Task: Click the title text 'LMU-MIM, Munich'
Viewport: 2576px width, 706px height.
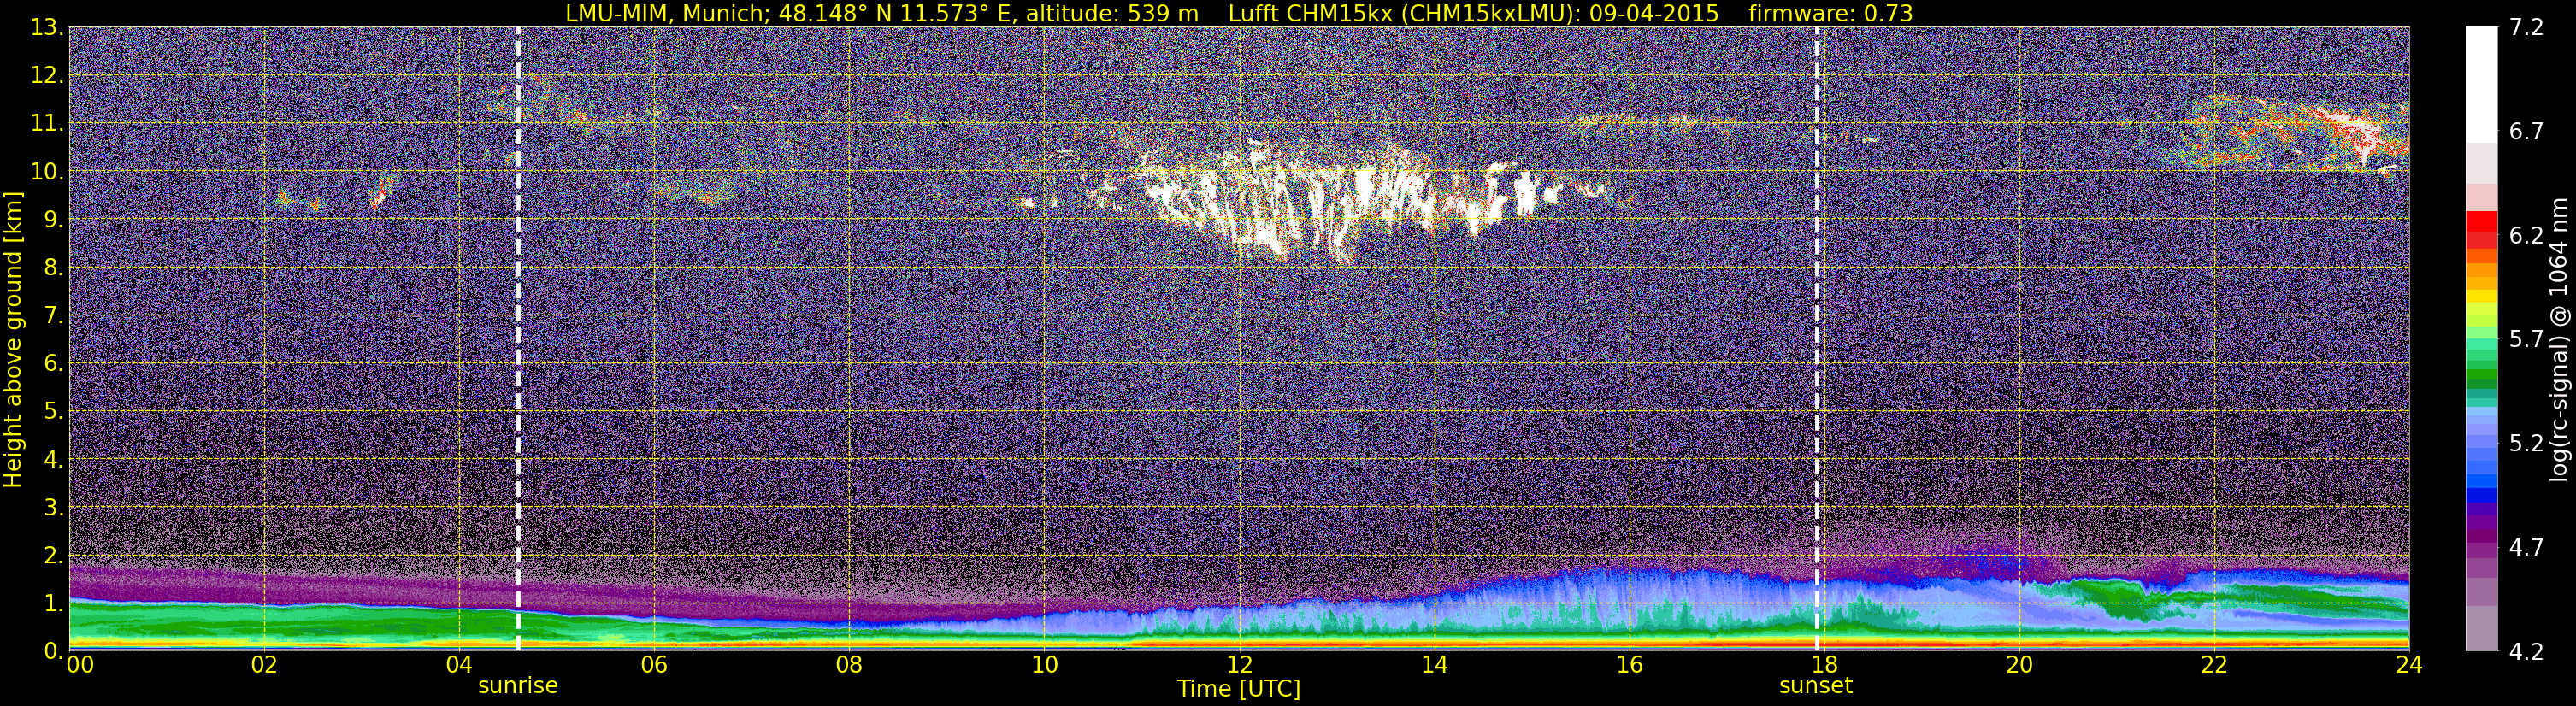Action: (x=666, y=13)
